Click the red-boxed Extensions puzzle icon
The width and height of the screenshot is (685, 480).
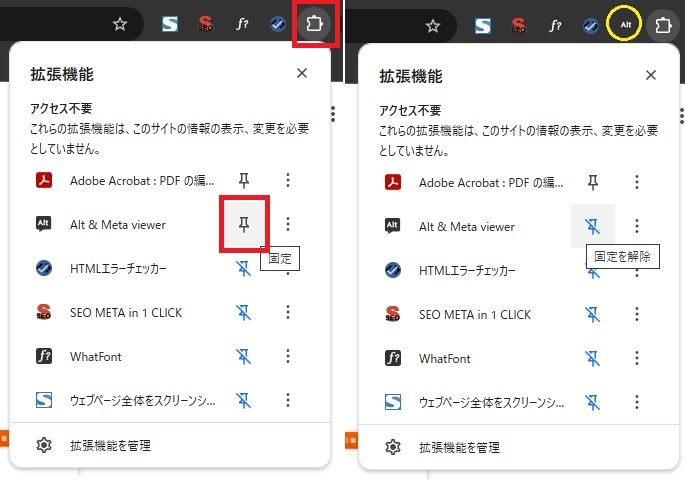tap(314, 24)
